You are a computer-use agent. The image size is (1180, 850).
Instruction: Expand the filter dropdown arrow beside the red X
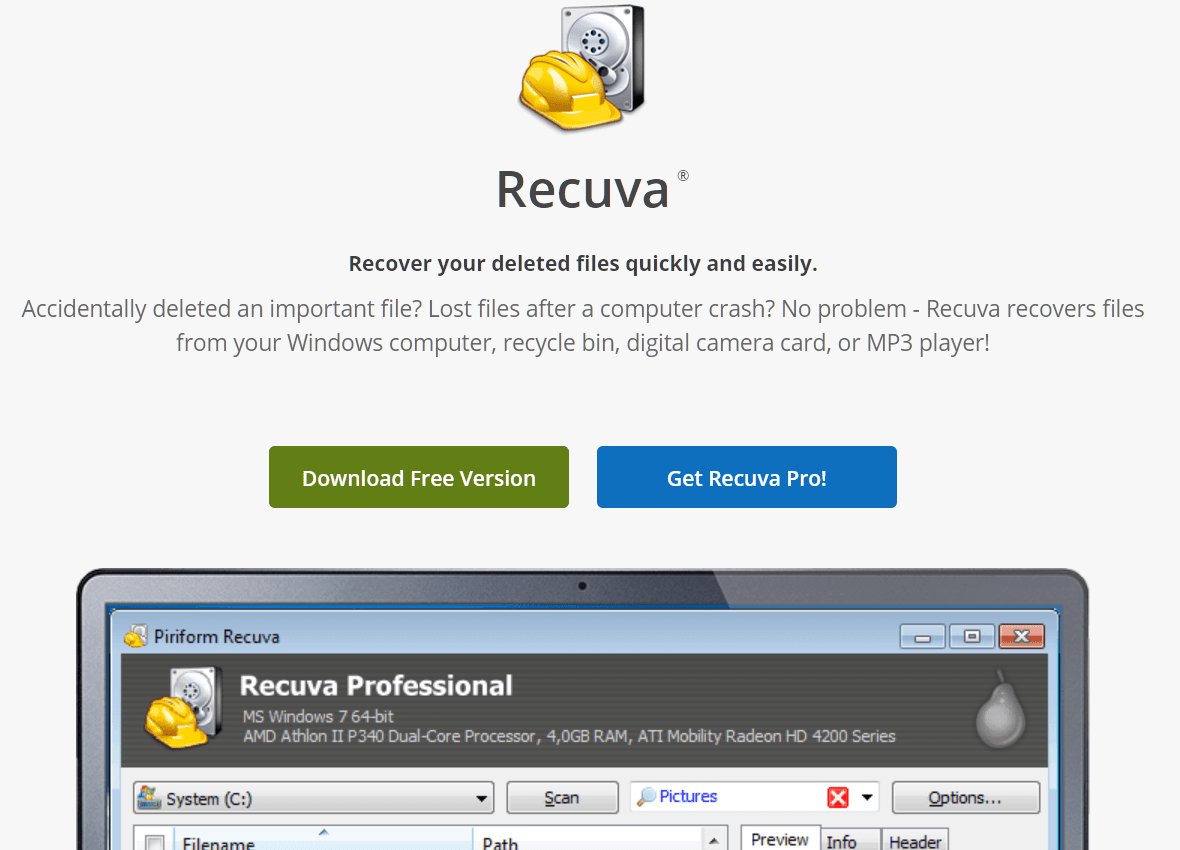(x=867, y=797)
